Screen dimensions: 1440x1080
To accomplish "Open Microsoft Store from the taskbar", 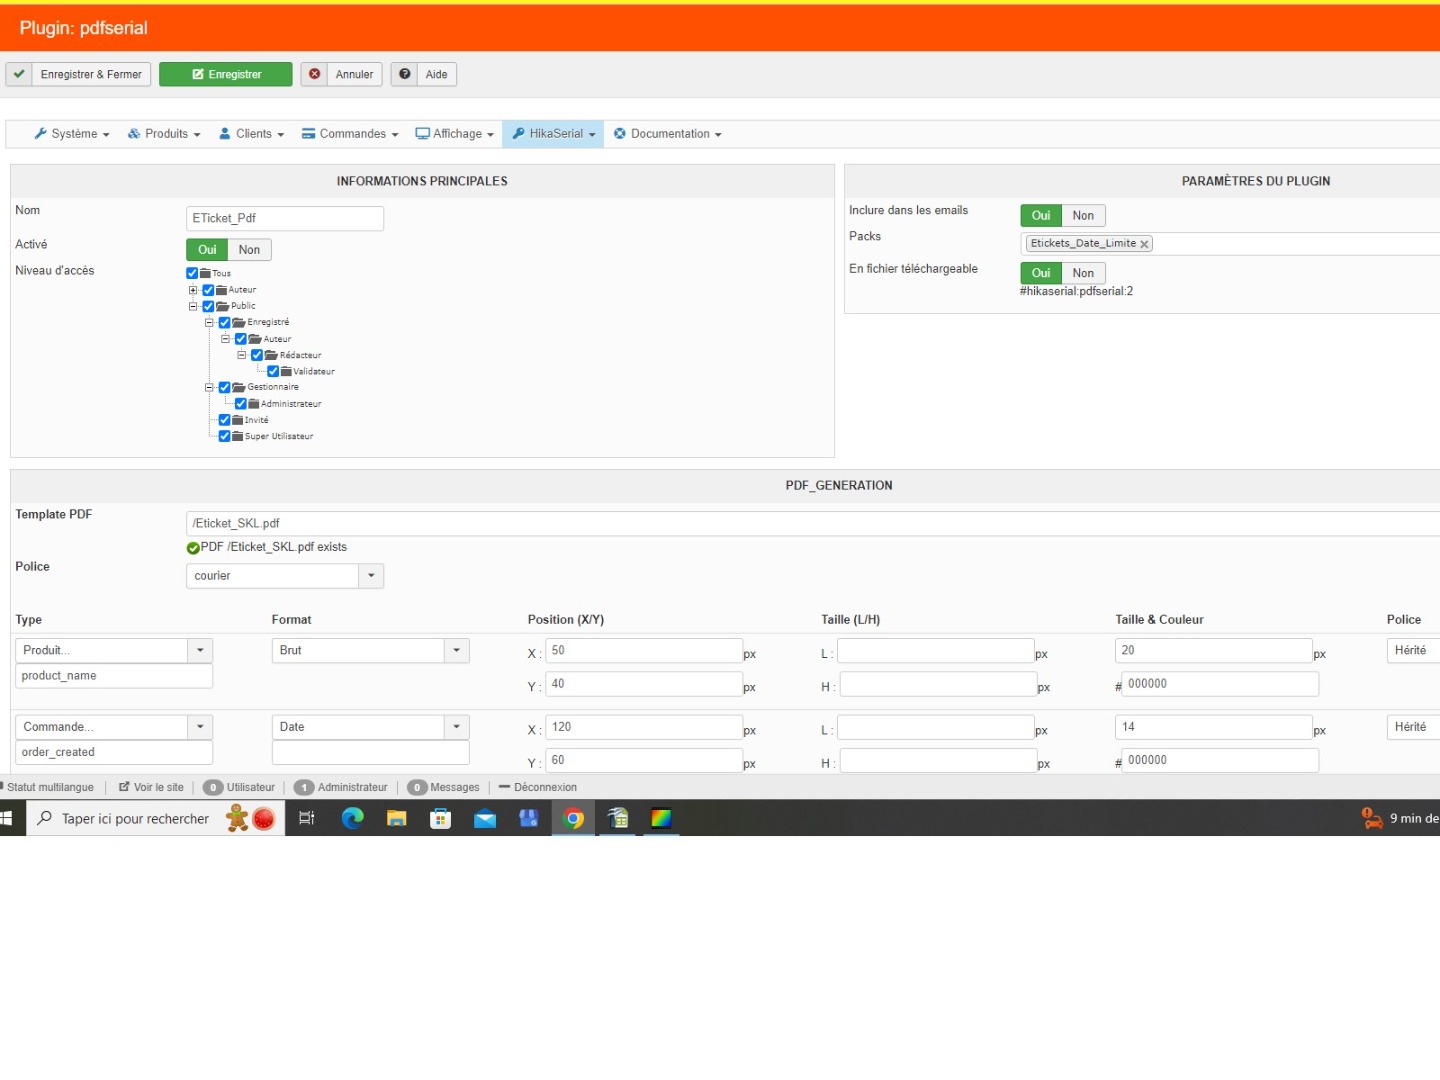I will [441, 818].
